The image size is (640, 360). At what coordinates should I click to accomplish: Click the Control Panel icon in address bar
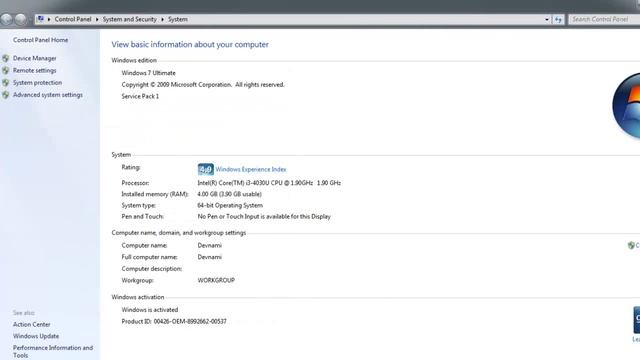pos(40,19)
